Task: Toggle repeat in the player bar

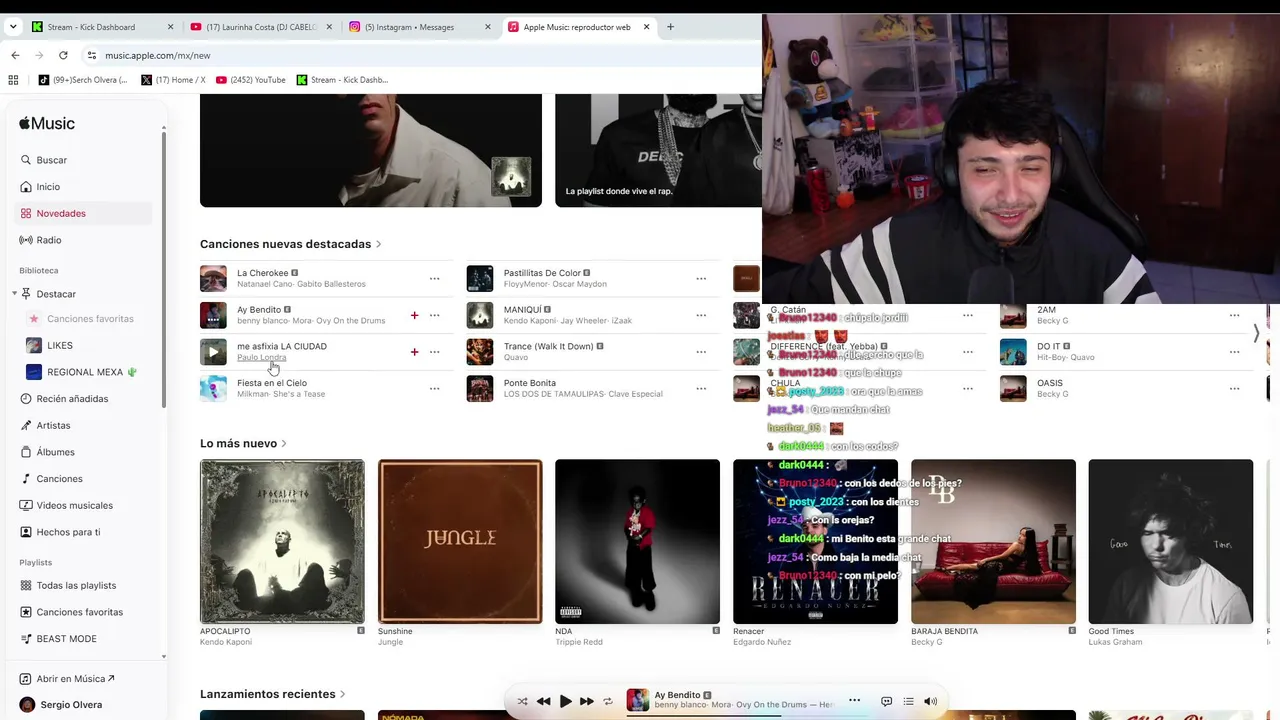Action: (608, 702)
